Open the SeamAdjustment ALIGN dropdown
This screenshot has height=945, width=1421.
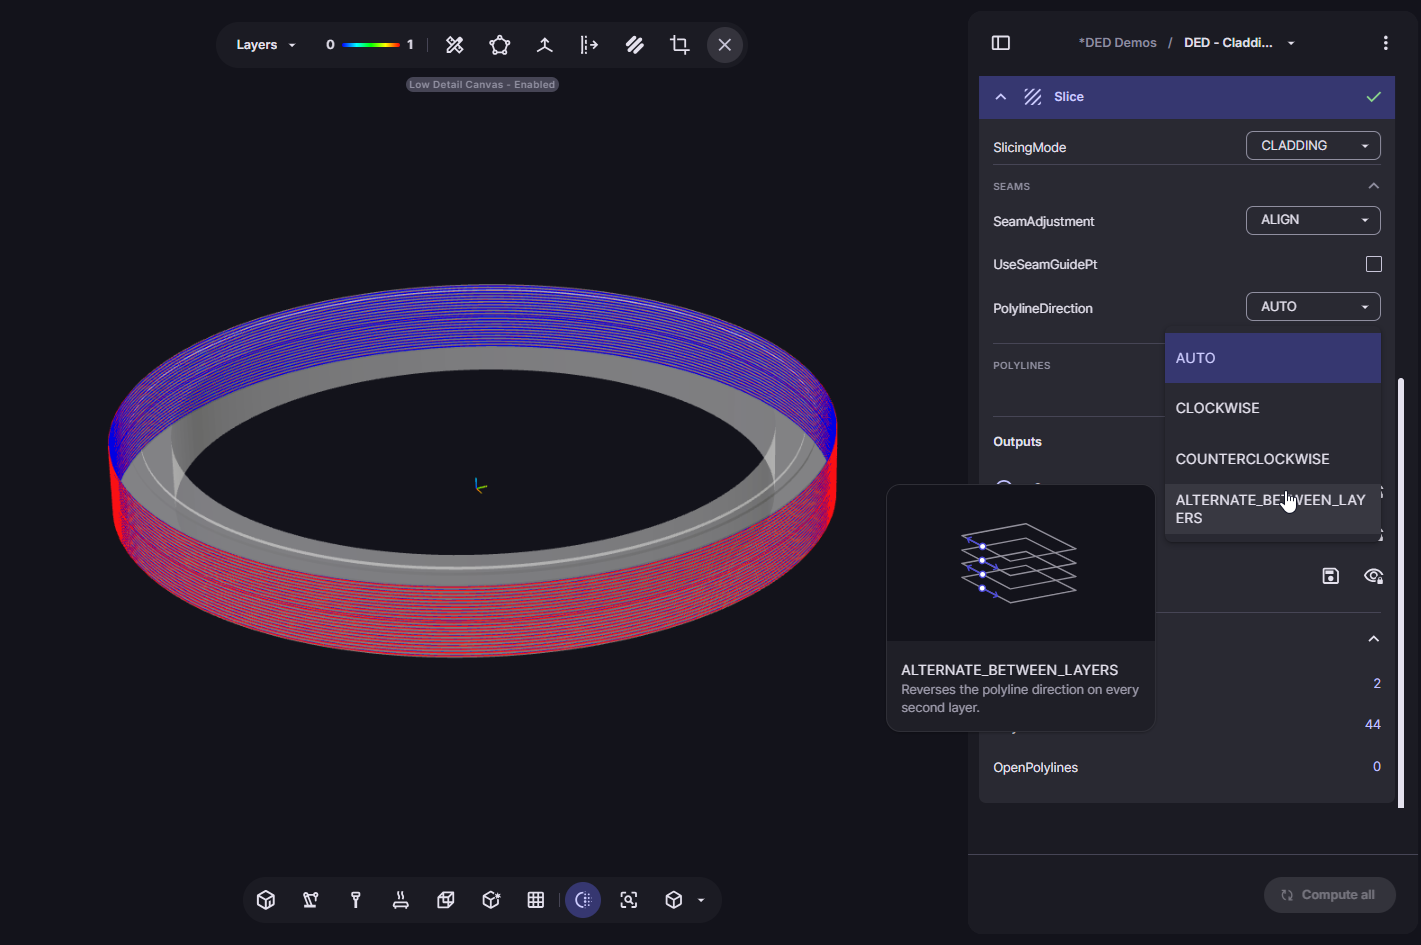tap(1312, 220)
